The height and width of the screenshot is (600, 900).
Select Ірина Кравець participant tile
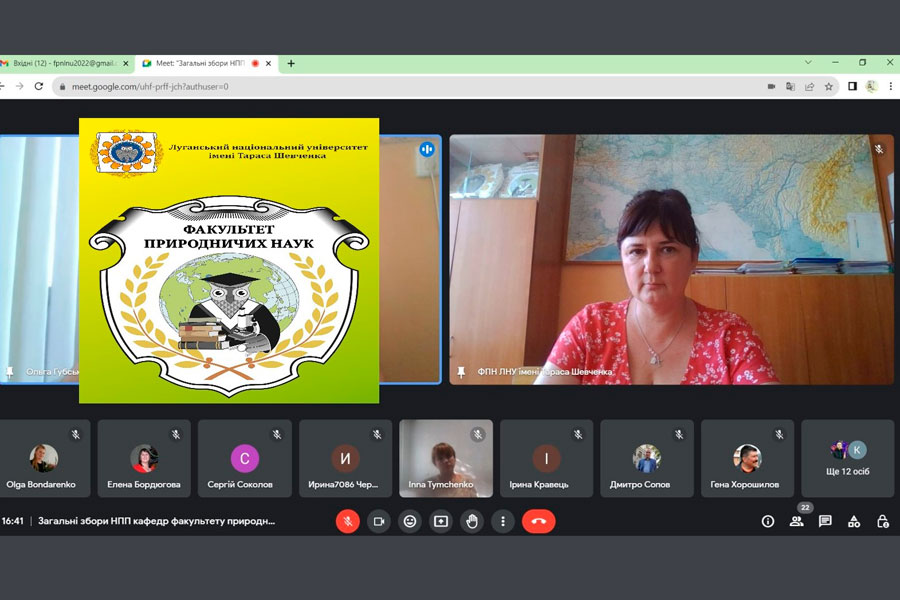pyautogui.click(x=546, y=458)
